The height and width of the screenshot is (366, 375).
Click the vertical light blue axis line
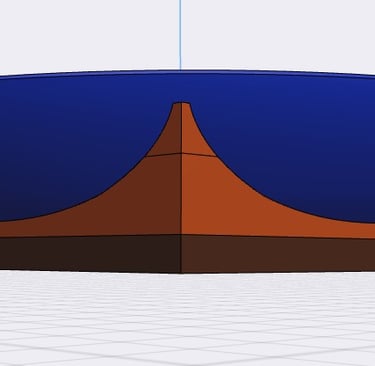pyautogui.click(x=180, y=35)
